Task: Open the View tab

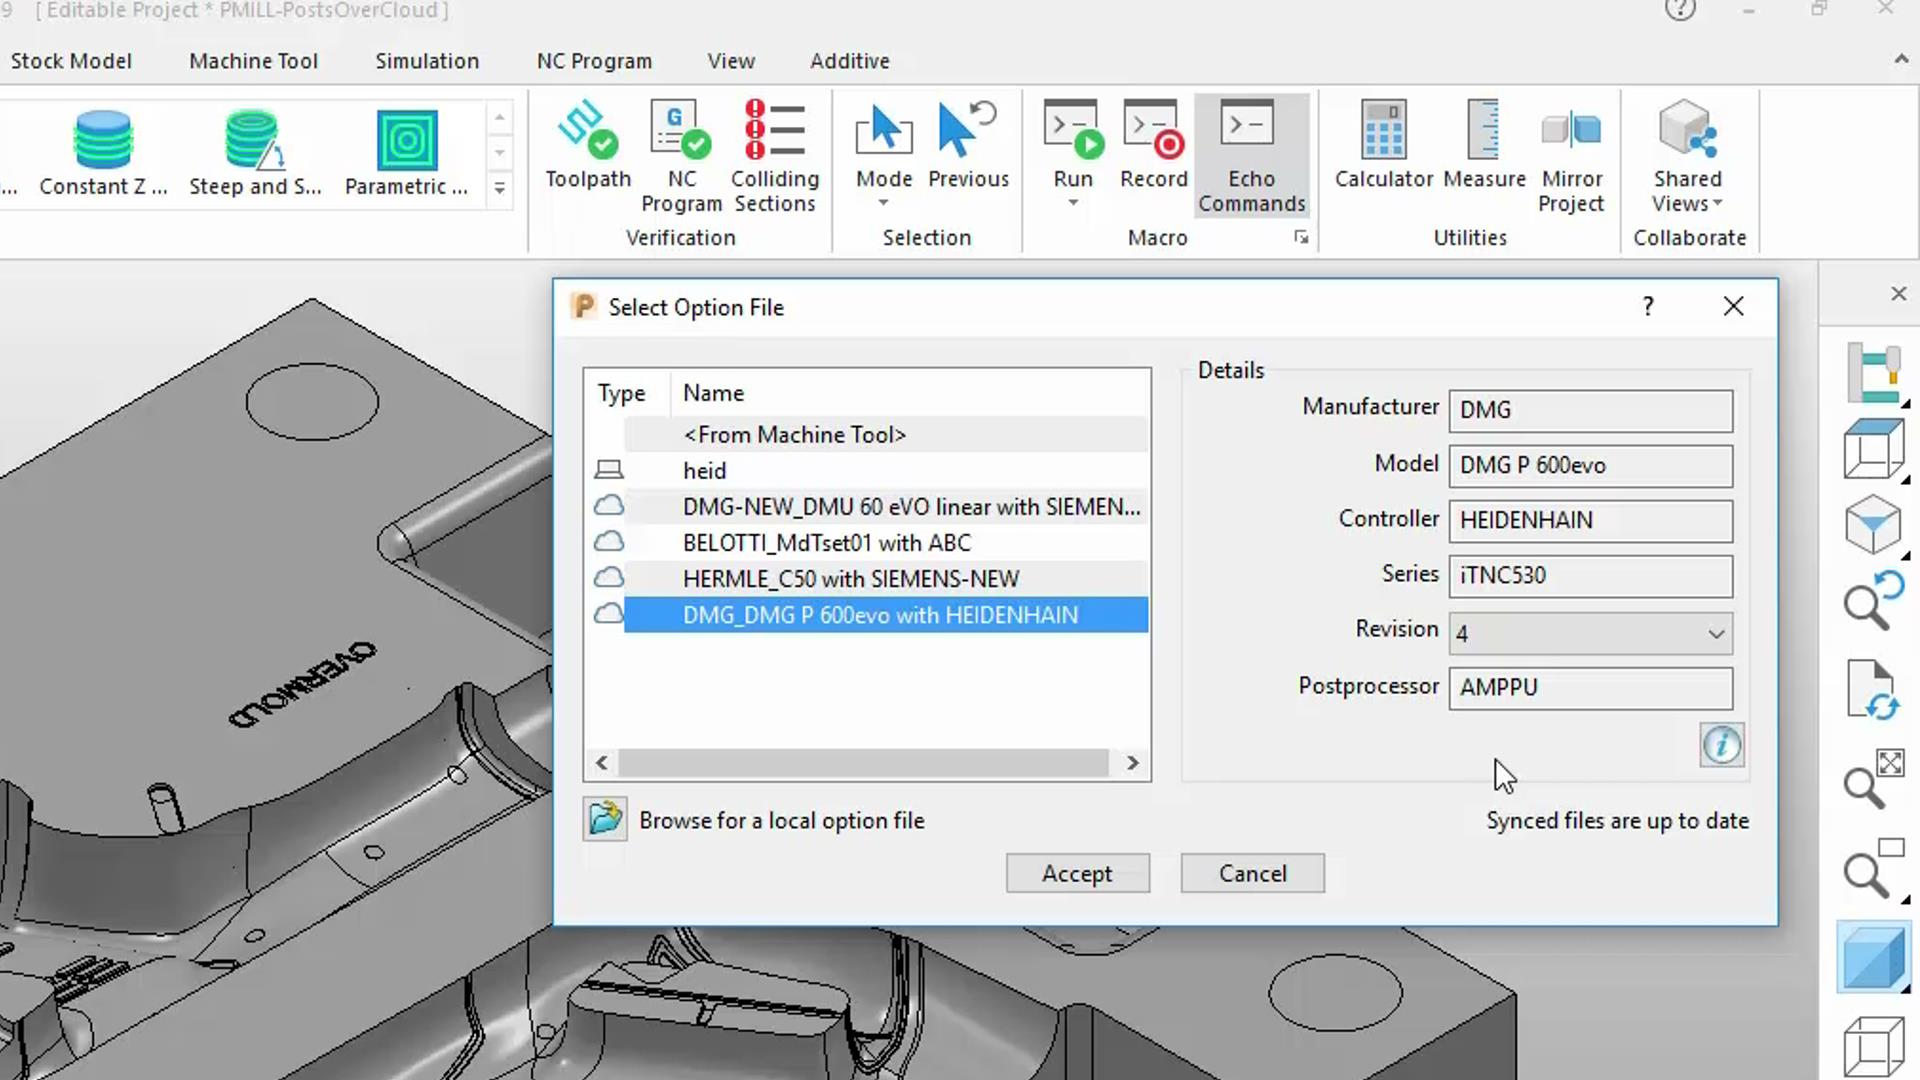Action: coord(731,61)
